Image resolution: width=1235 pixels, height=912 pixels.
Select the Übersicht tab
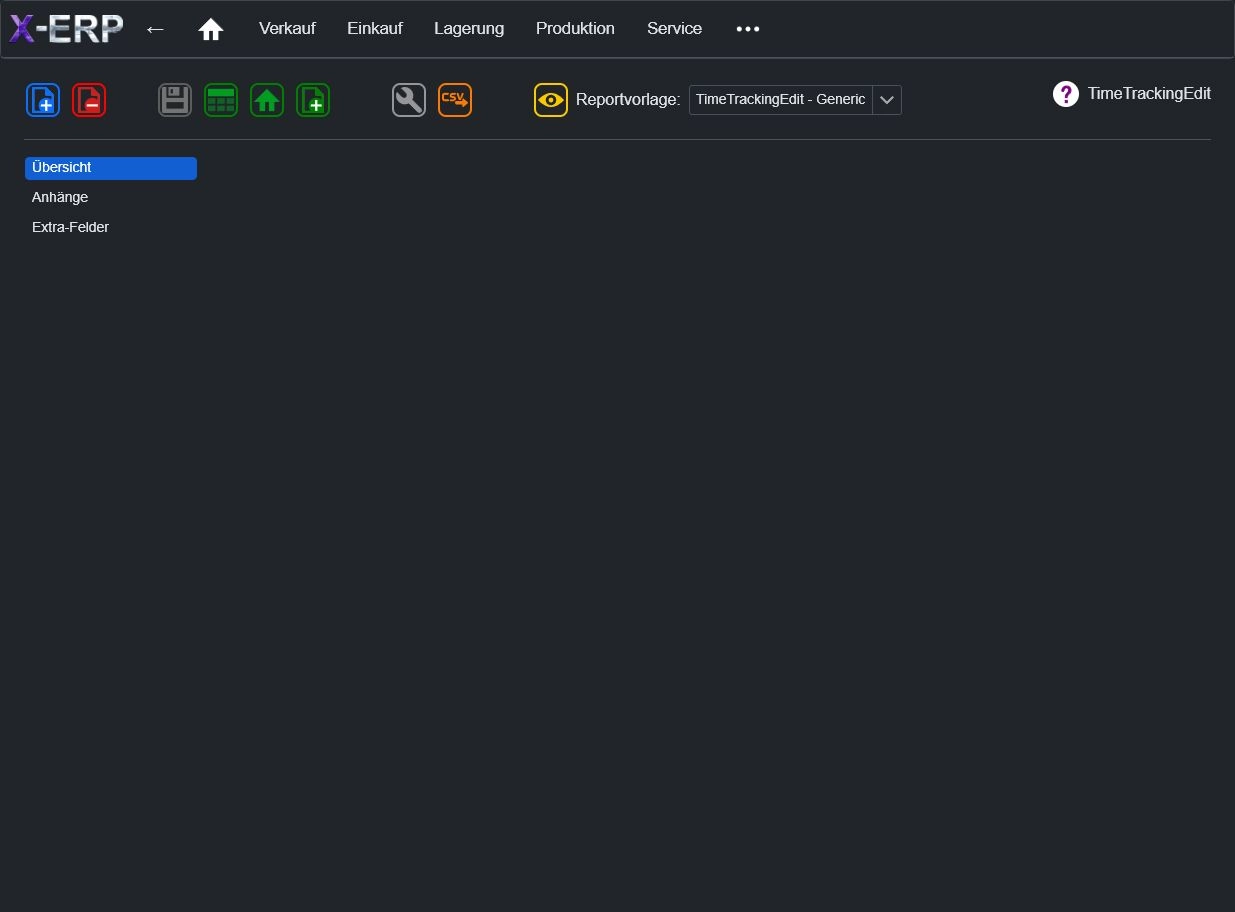pyautogui.click(x=111, y=168)
